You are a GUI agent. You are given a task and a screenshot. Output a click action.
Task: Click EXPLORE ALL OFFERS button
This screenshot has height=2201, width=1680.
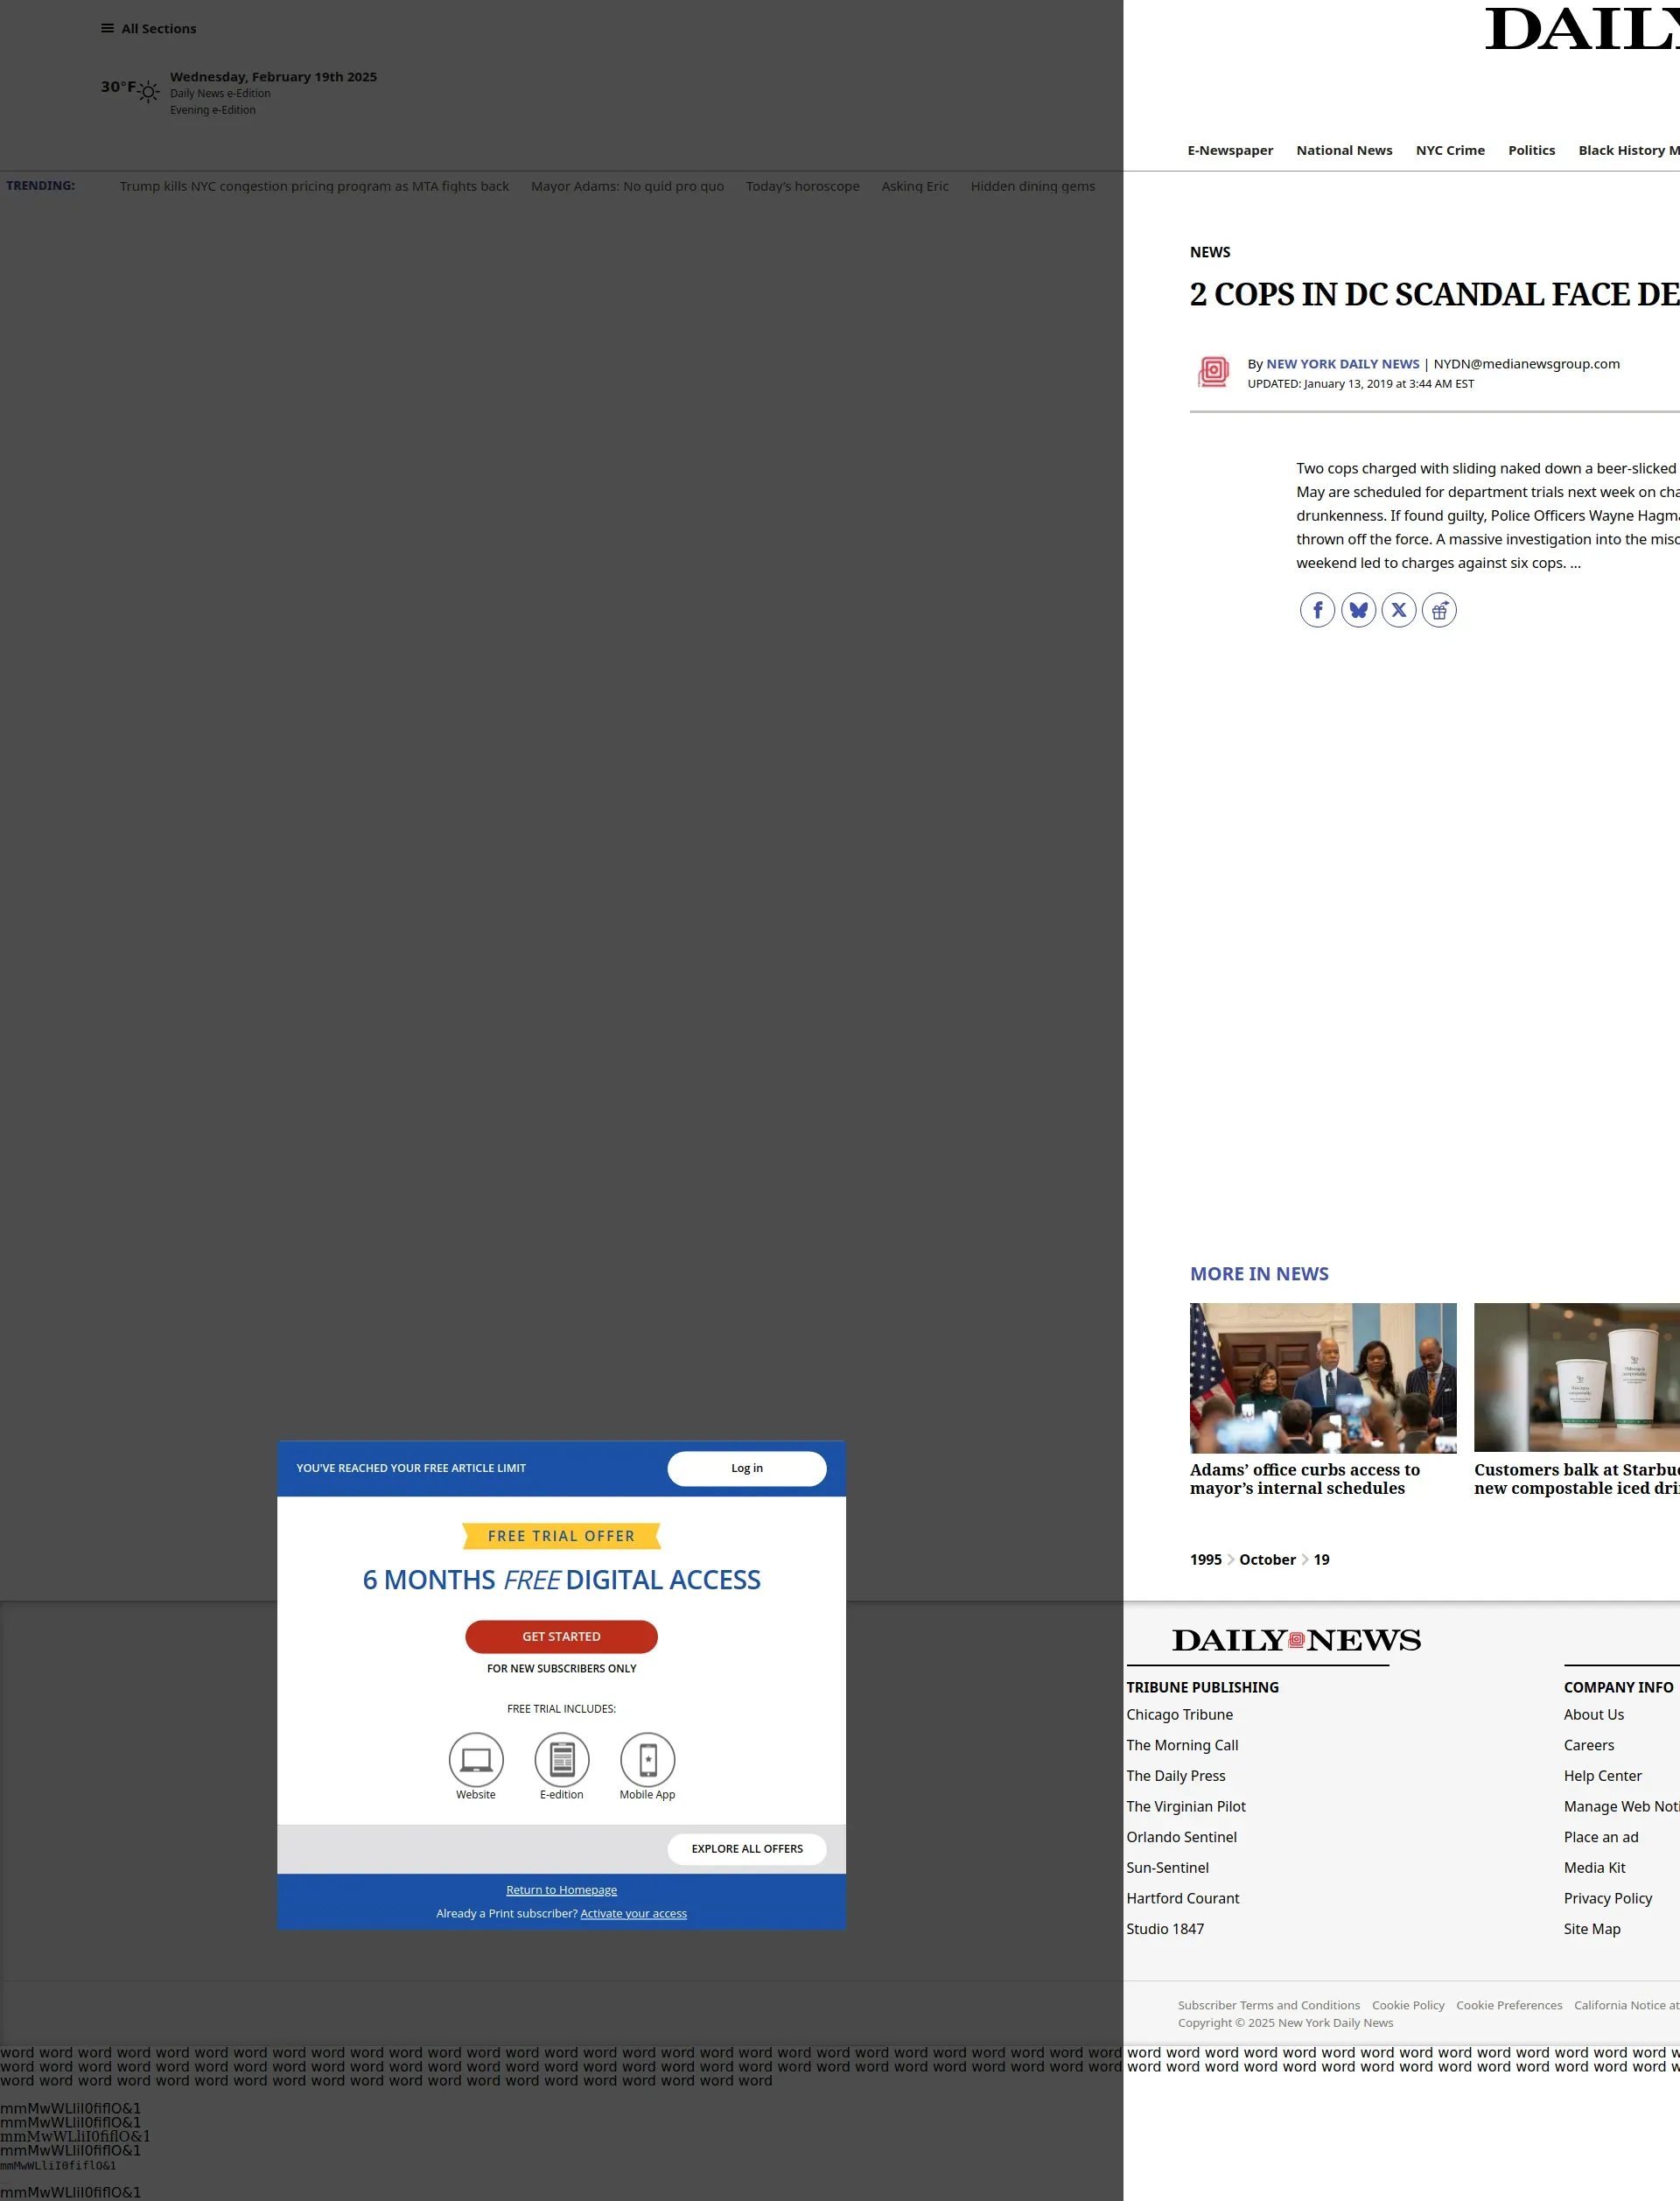click(746, 1848)
